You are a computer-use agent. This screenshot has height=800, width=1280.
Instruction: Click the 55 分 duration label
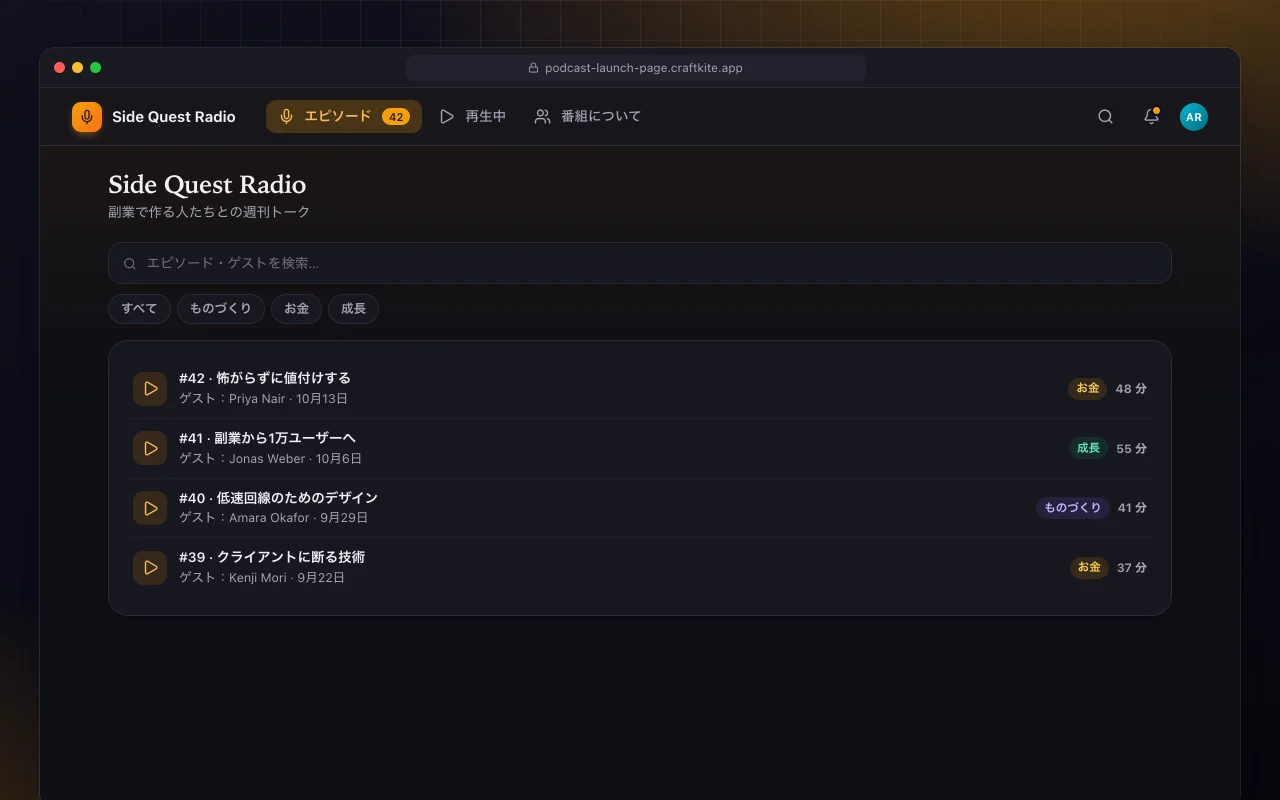(x=1131, y=449)
